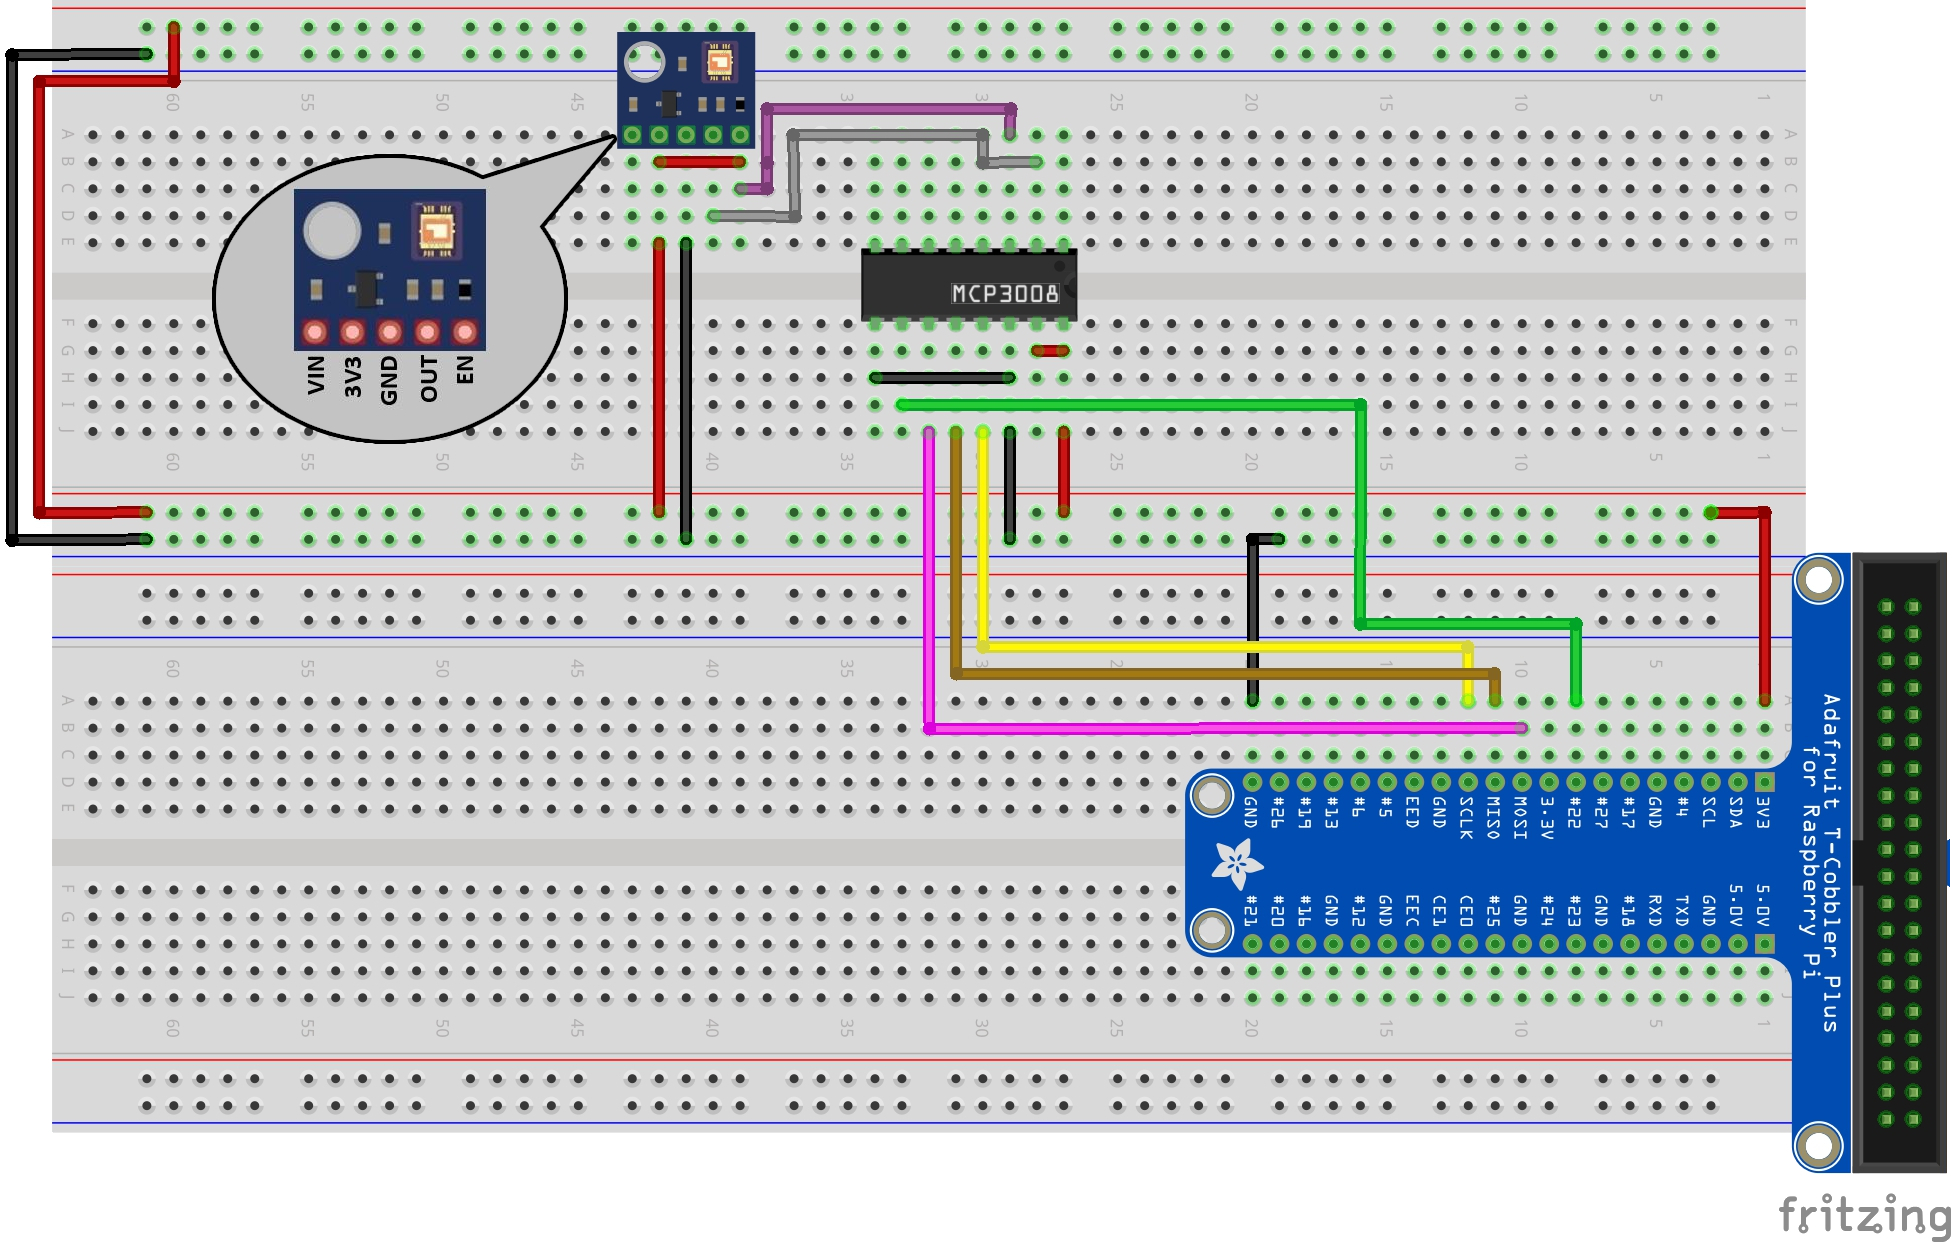
Task: Click the GND pin in the callout
Action: (390, 331)
